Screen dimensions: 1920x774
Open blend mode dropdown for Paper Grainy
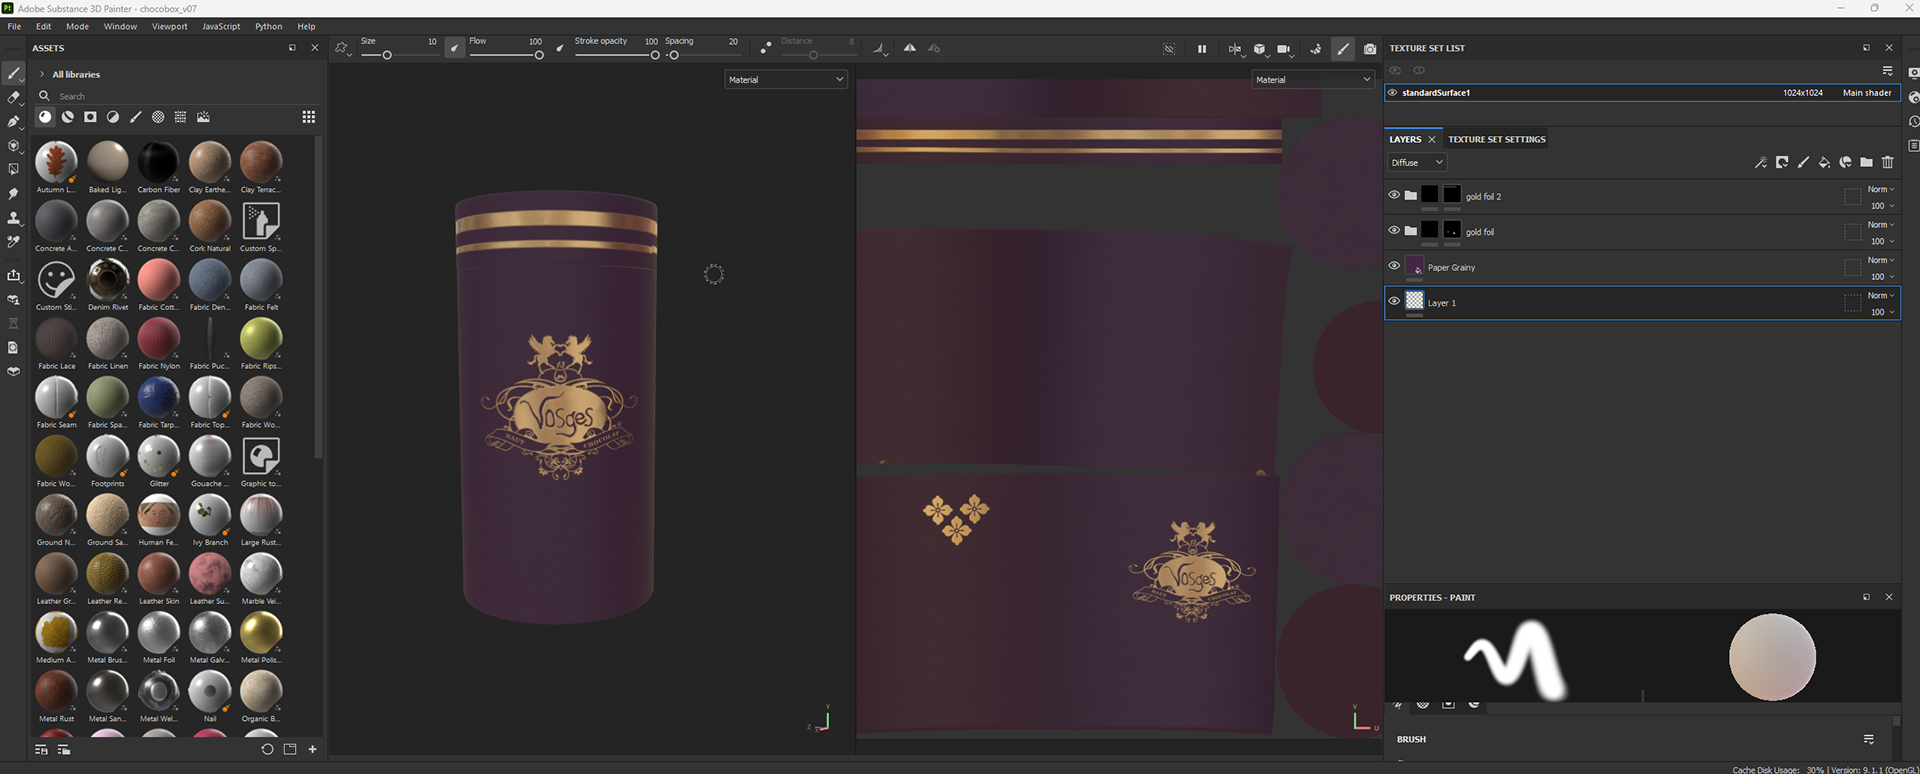click(1881, 260)
